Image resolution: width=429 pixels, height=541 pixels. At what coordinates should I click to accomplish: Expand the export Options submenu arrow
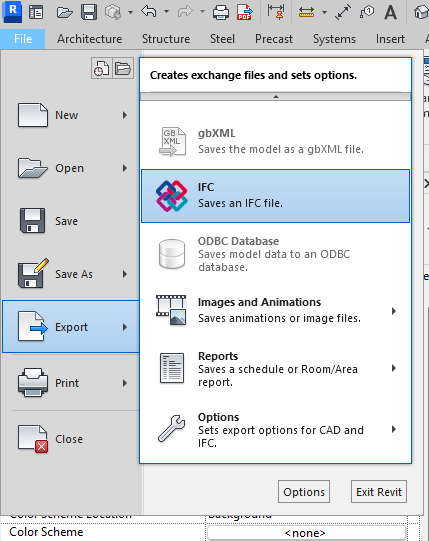tap(394, 429)
